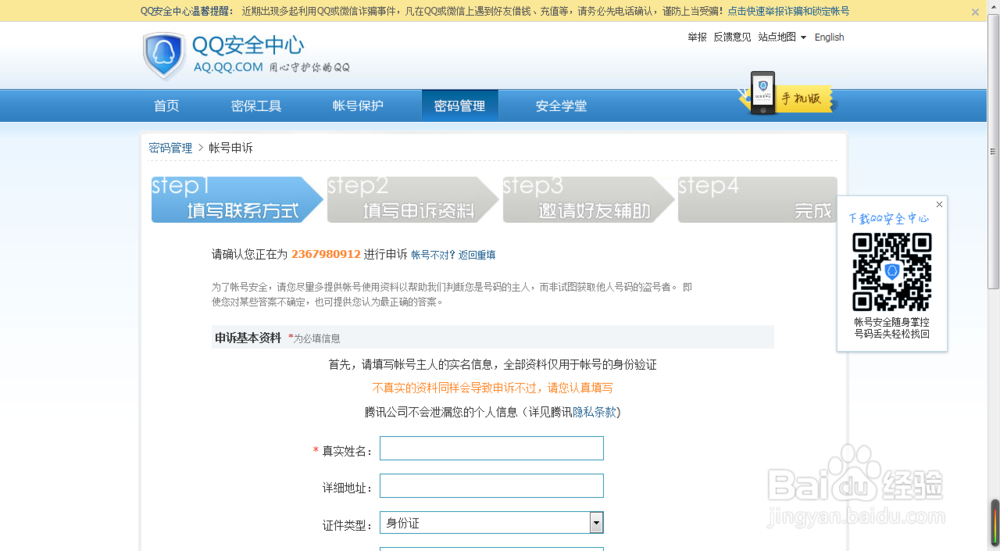Click the 下载QQ安全中心 popup title

tap(888, 218)
